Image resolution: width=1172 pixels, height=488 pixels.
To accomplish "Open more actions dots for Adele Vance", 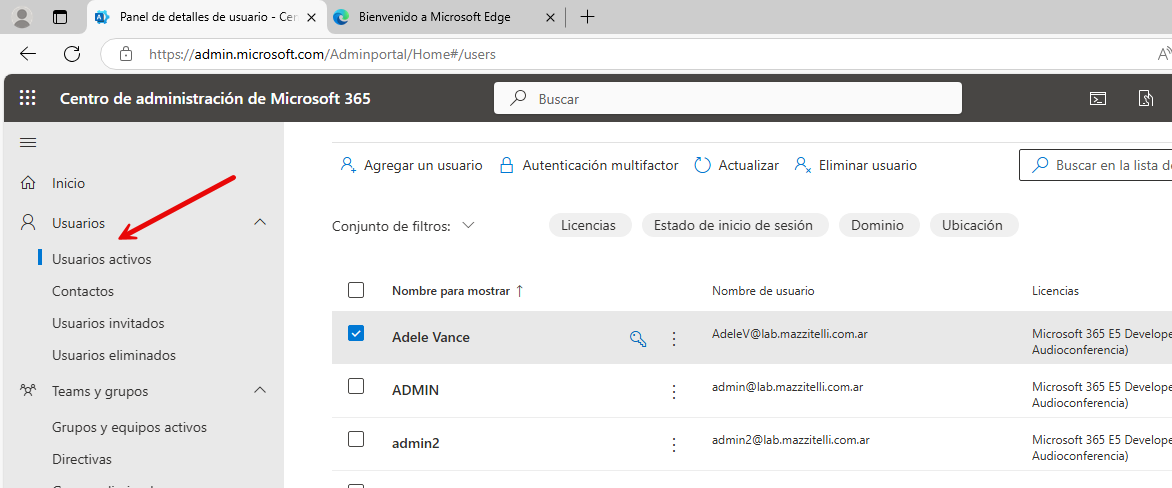I will pyautogui.click(x=673, y=339).
